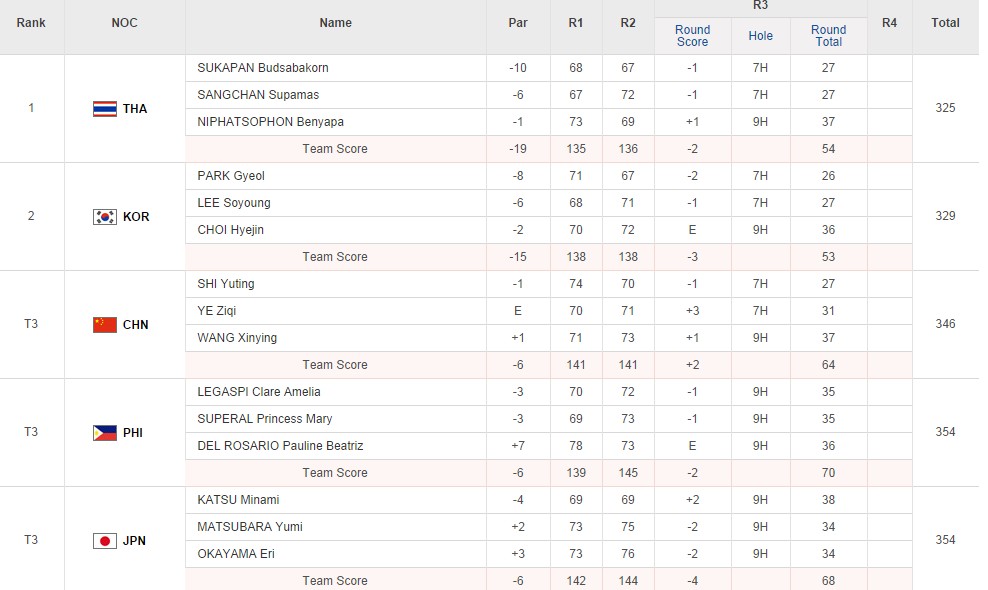Select the YE Ziqi name cell
Screen dimensions: 988x590
pos(217,311)
